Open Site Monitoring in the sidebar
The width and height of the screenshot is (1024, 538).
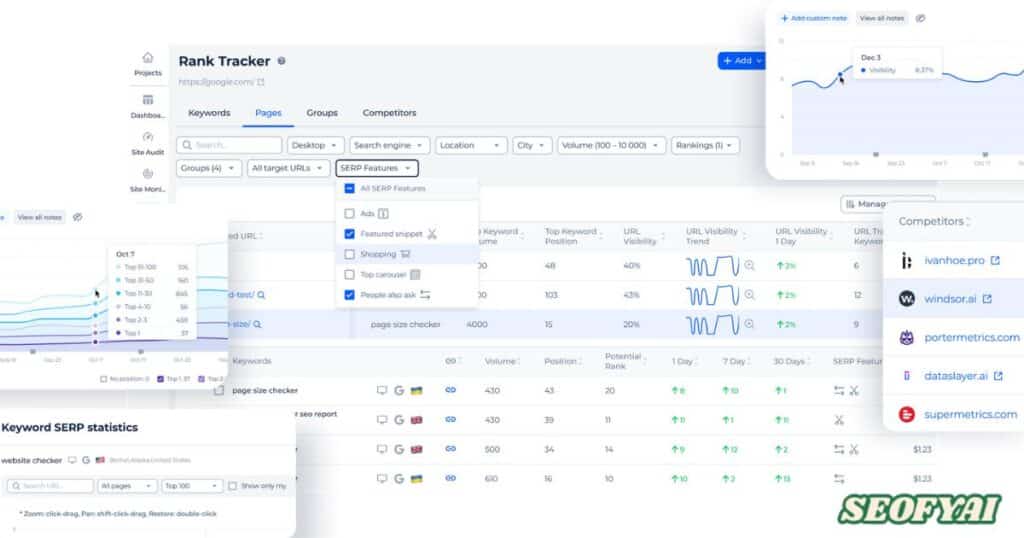148,174
